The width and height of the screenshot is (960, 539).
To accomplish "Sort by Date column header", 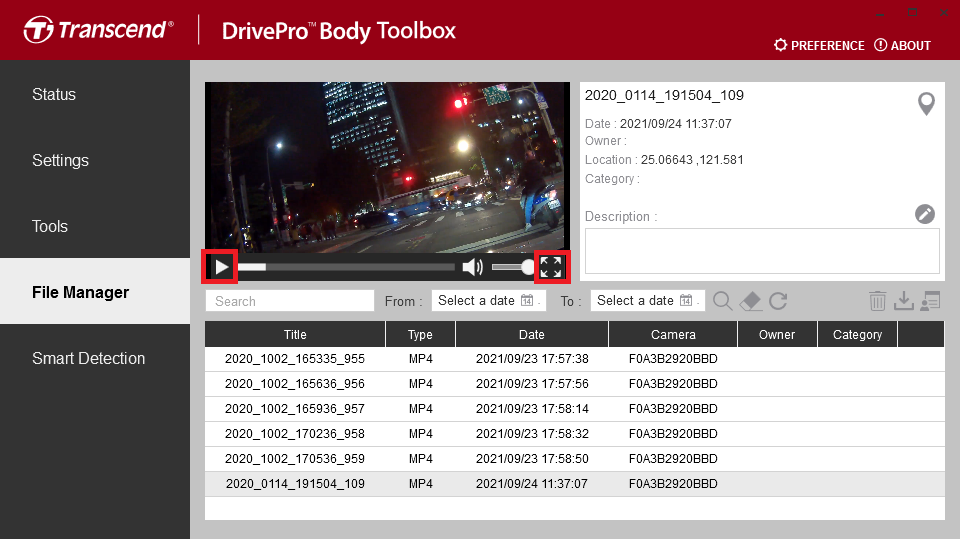I will point(531,334).
